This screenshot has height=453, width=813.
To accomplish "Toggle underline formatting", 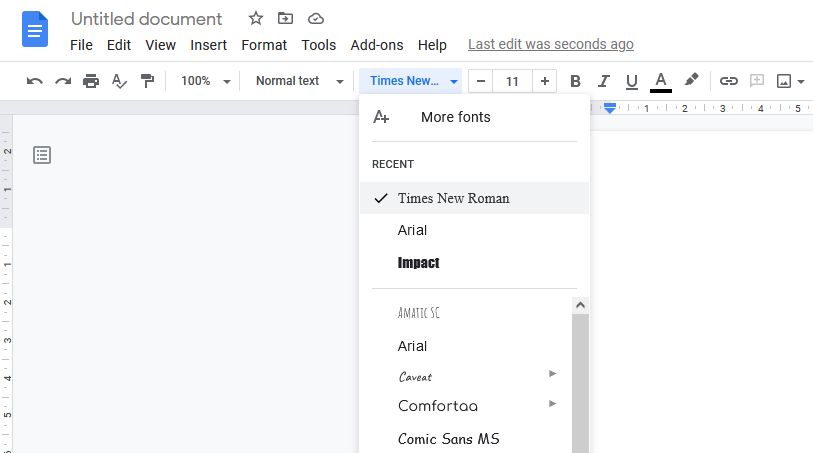I will tap(632, 81).
